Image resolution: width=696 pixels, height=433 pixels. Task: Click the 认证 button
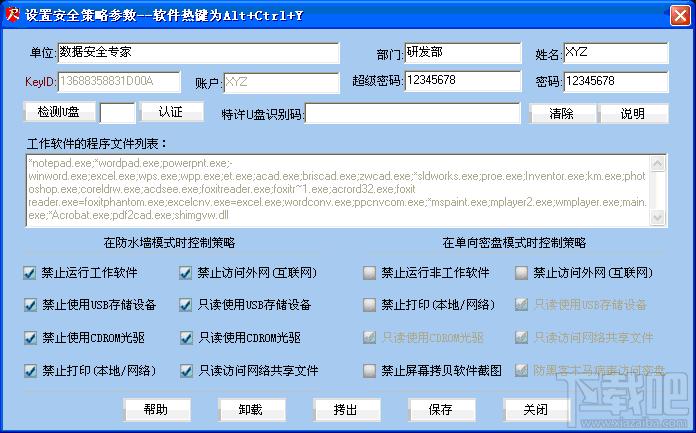172,112
